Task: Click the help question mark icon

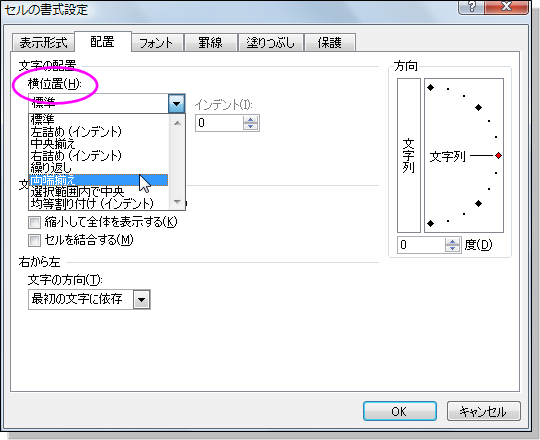Action: 471,6
